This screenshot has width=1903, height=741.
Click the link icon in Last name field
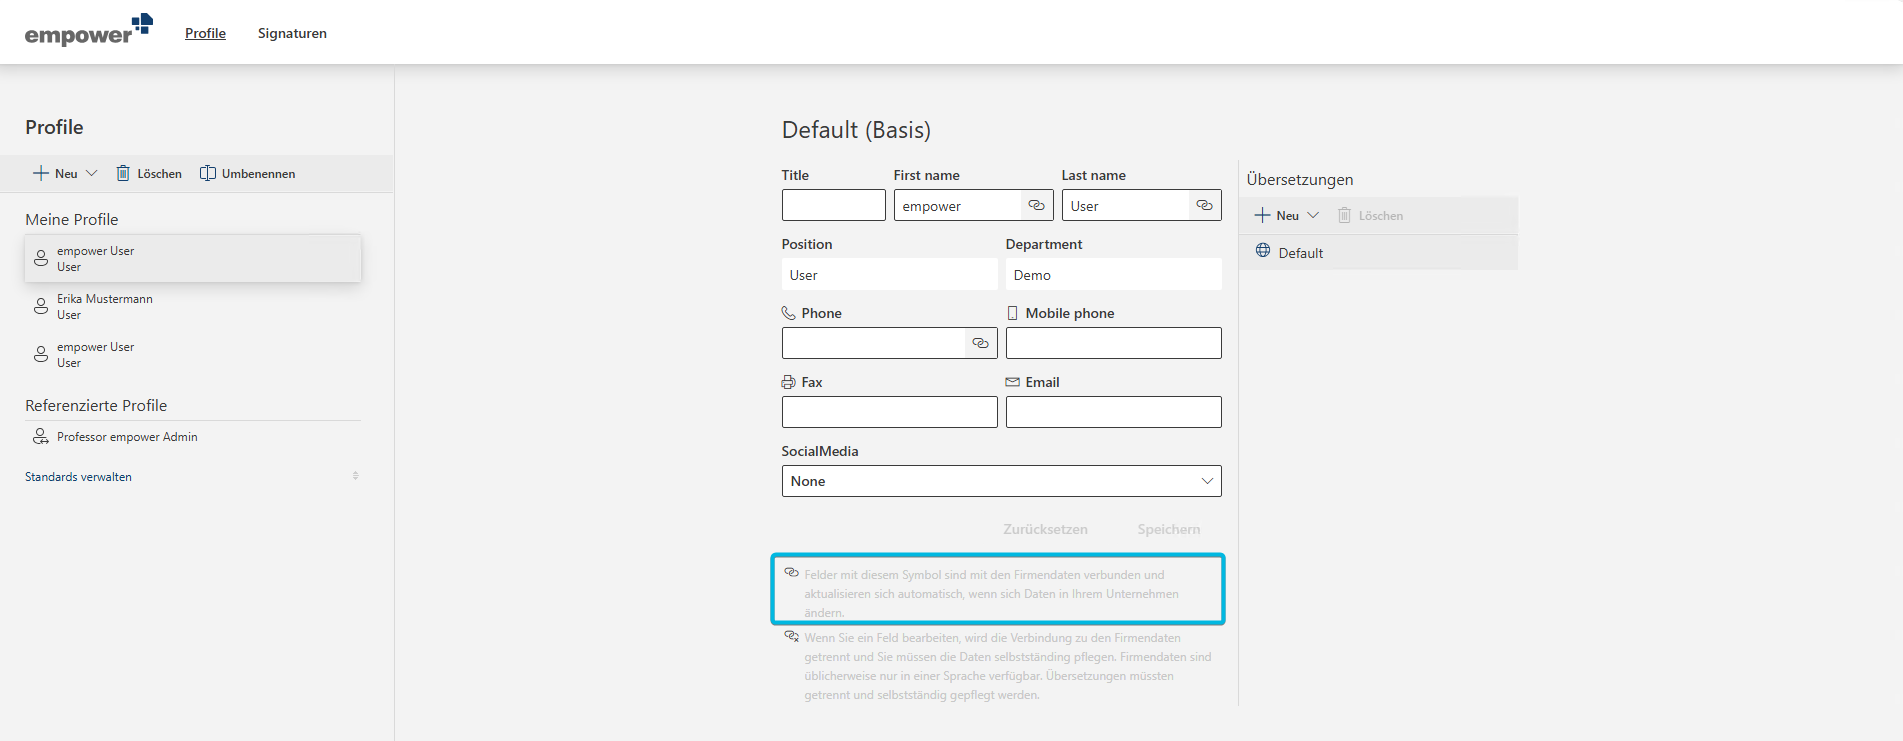point(1205,205)
